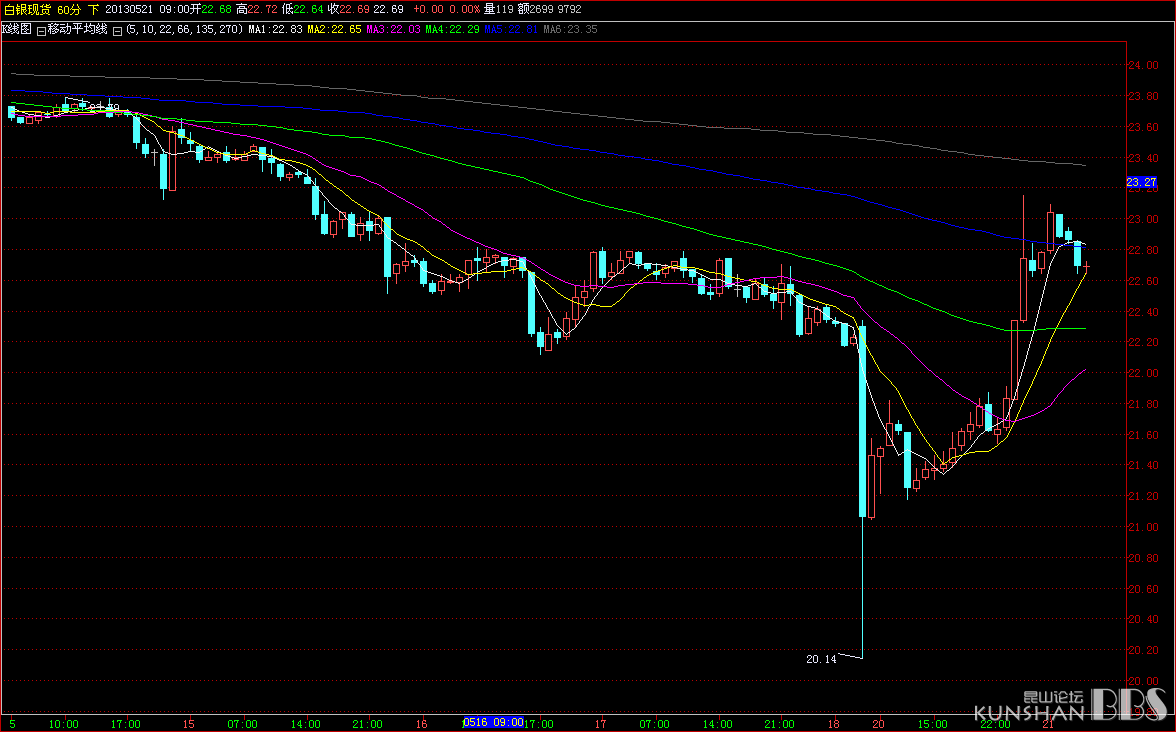Open the 移动平均线 indicator name
Viewport: 1176px width, 732px height.
point(77,29)
